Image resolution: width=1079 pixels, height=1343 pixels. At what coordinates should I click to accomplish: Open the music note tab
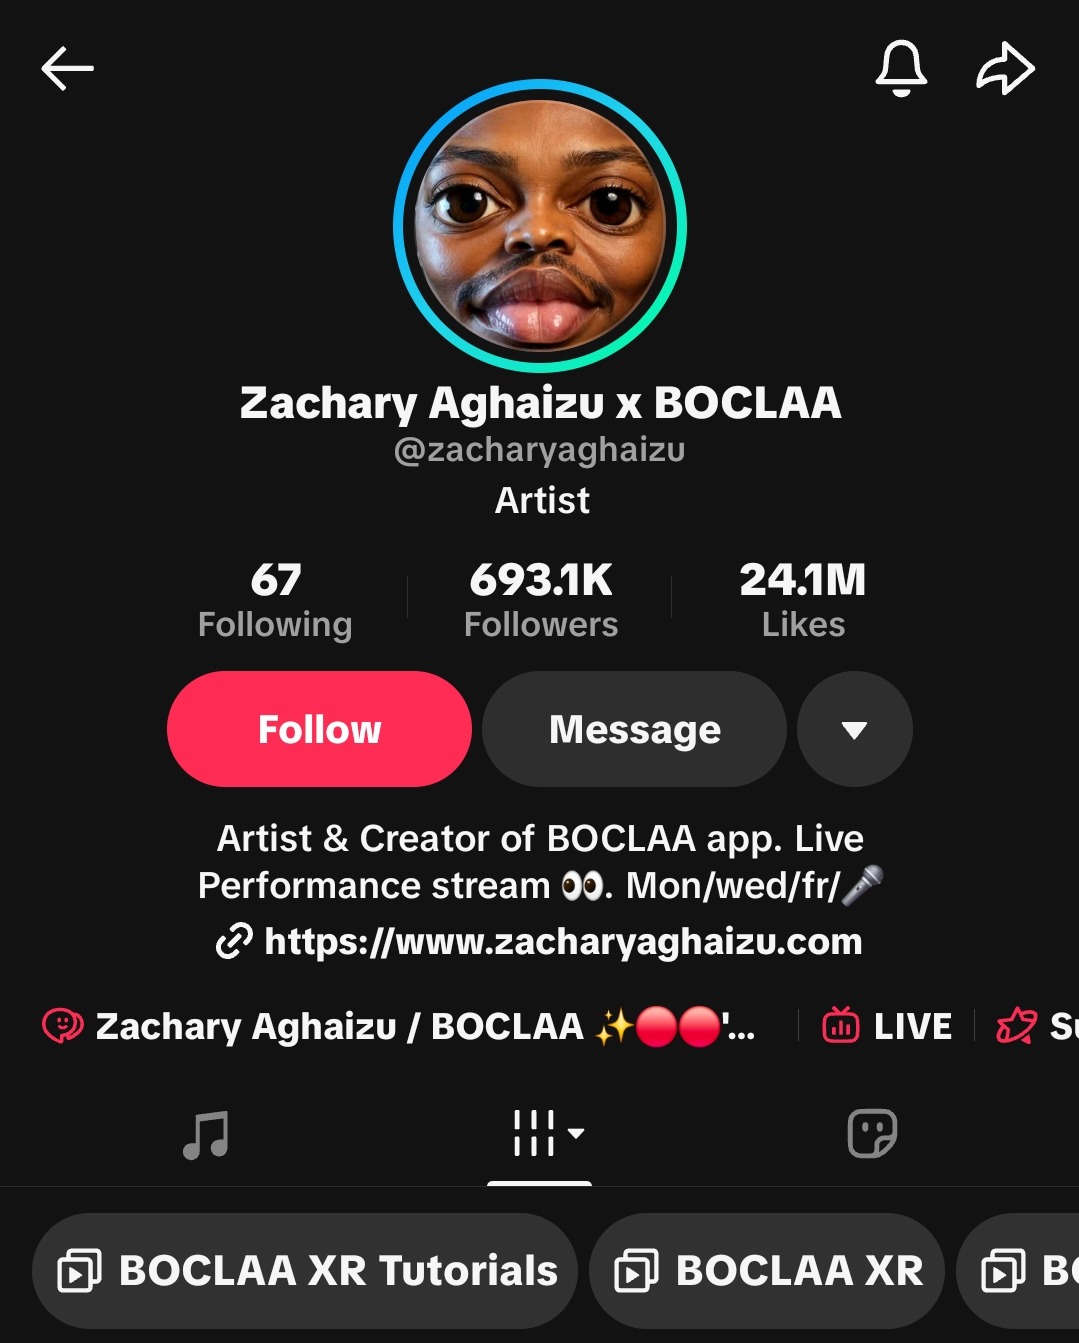206,1135
